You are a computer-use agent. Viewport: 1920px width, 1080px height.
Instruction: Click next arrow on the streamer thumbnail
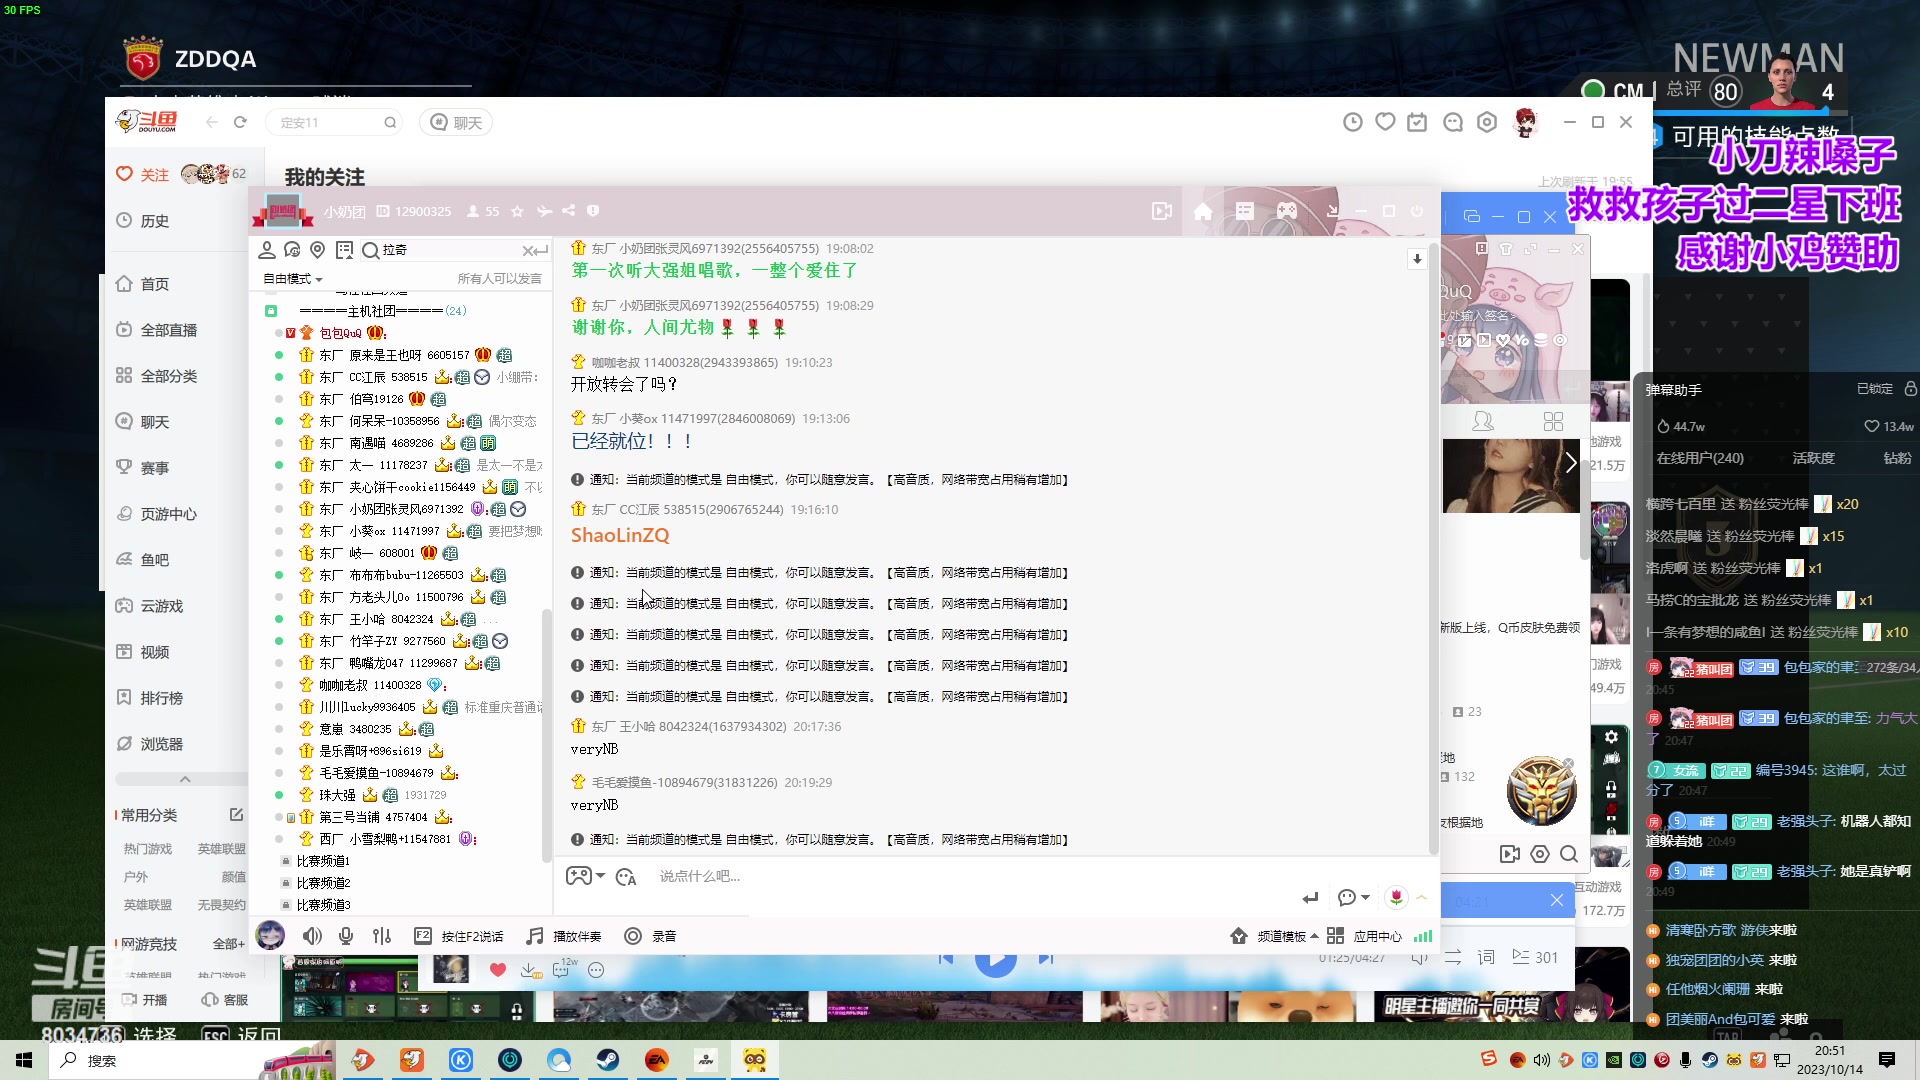coord(1570,462)
